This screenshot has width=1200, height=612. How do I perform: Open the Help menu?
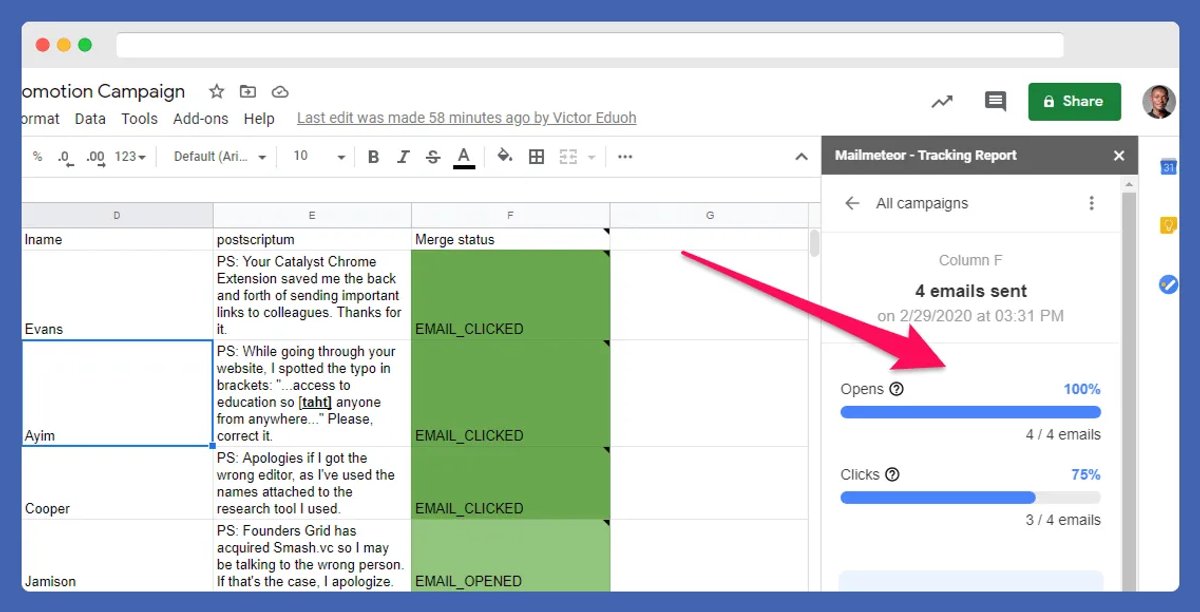[x=259, y=118]
